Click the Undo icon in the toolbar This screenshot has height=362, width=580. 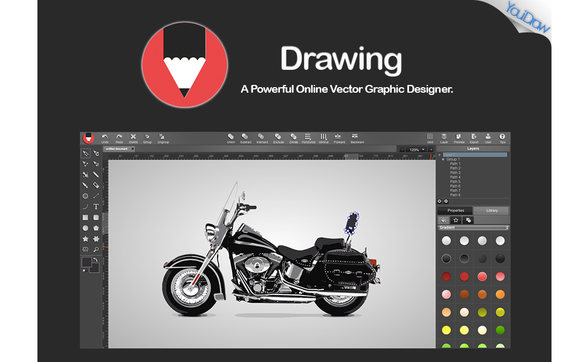point(105,137)
